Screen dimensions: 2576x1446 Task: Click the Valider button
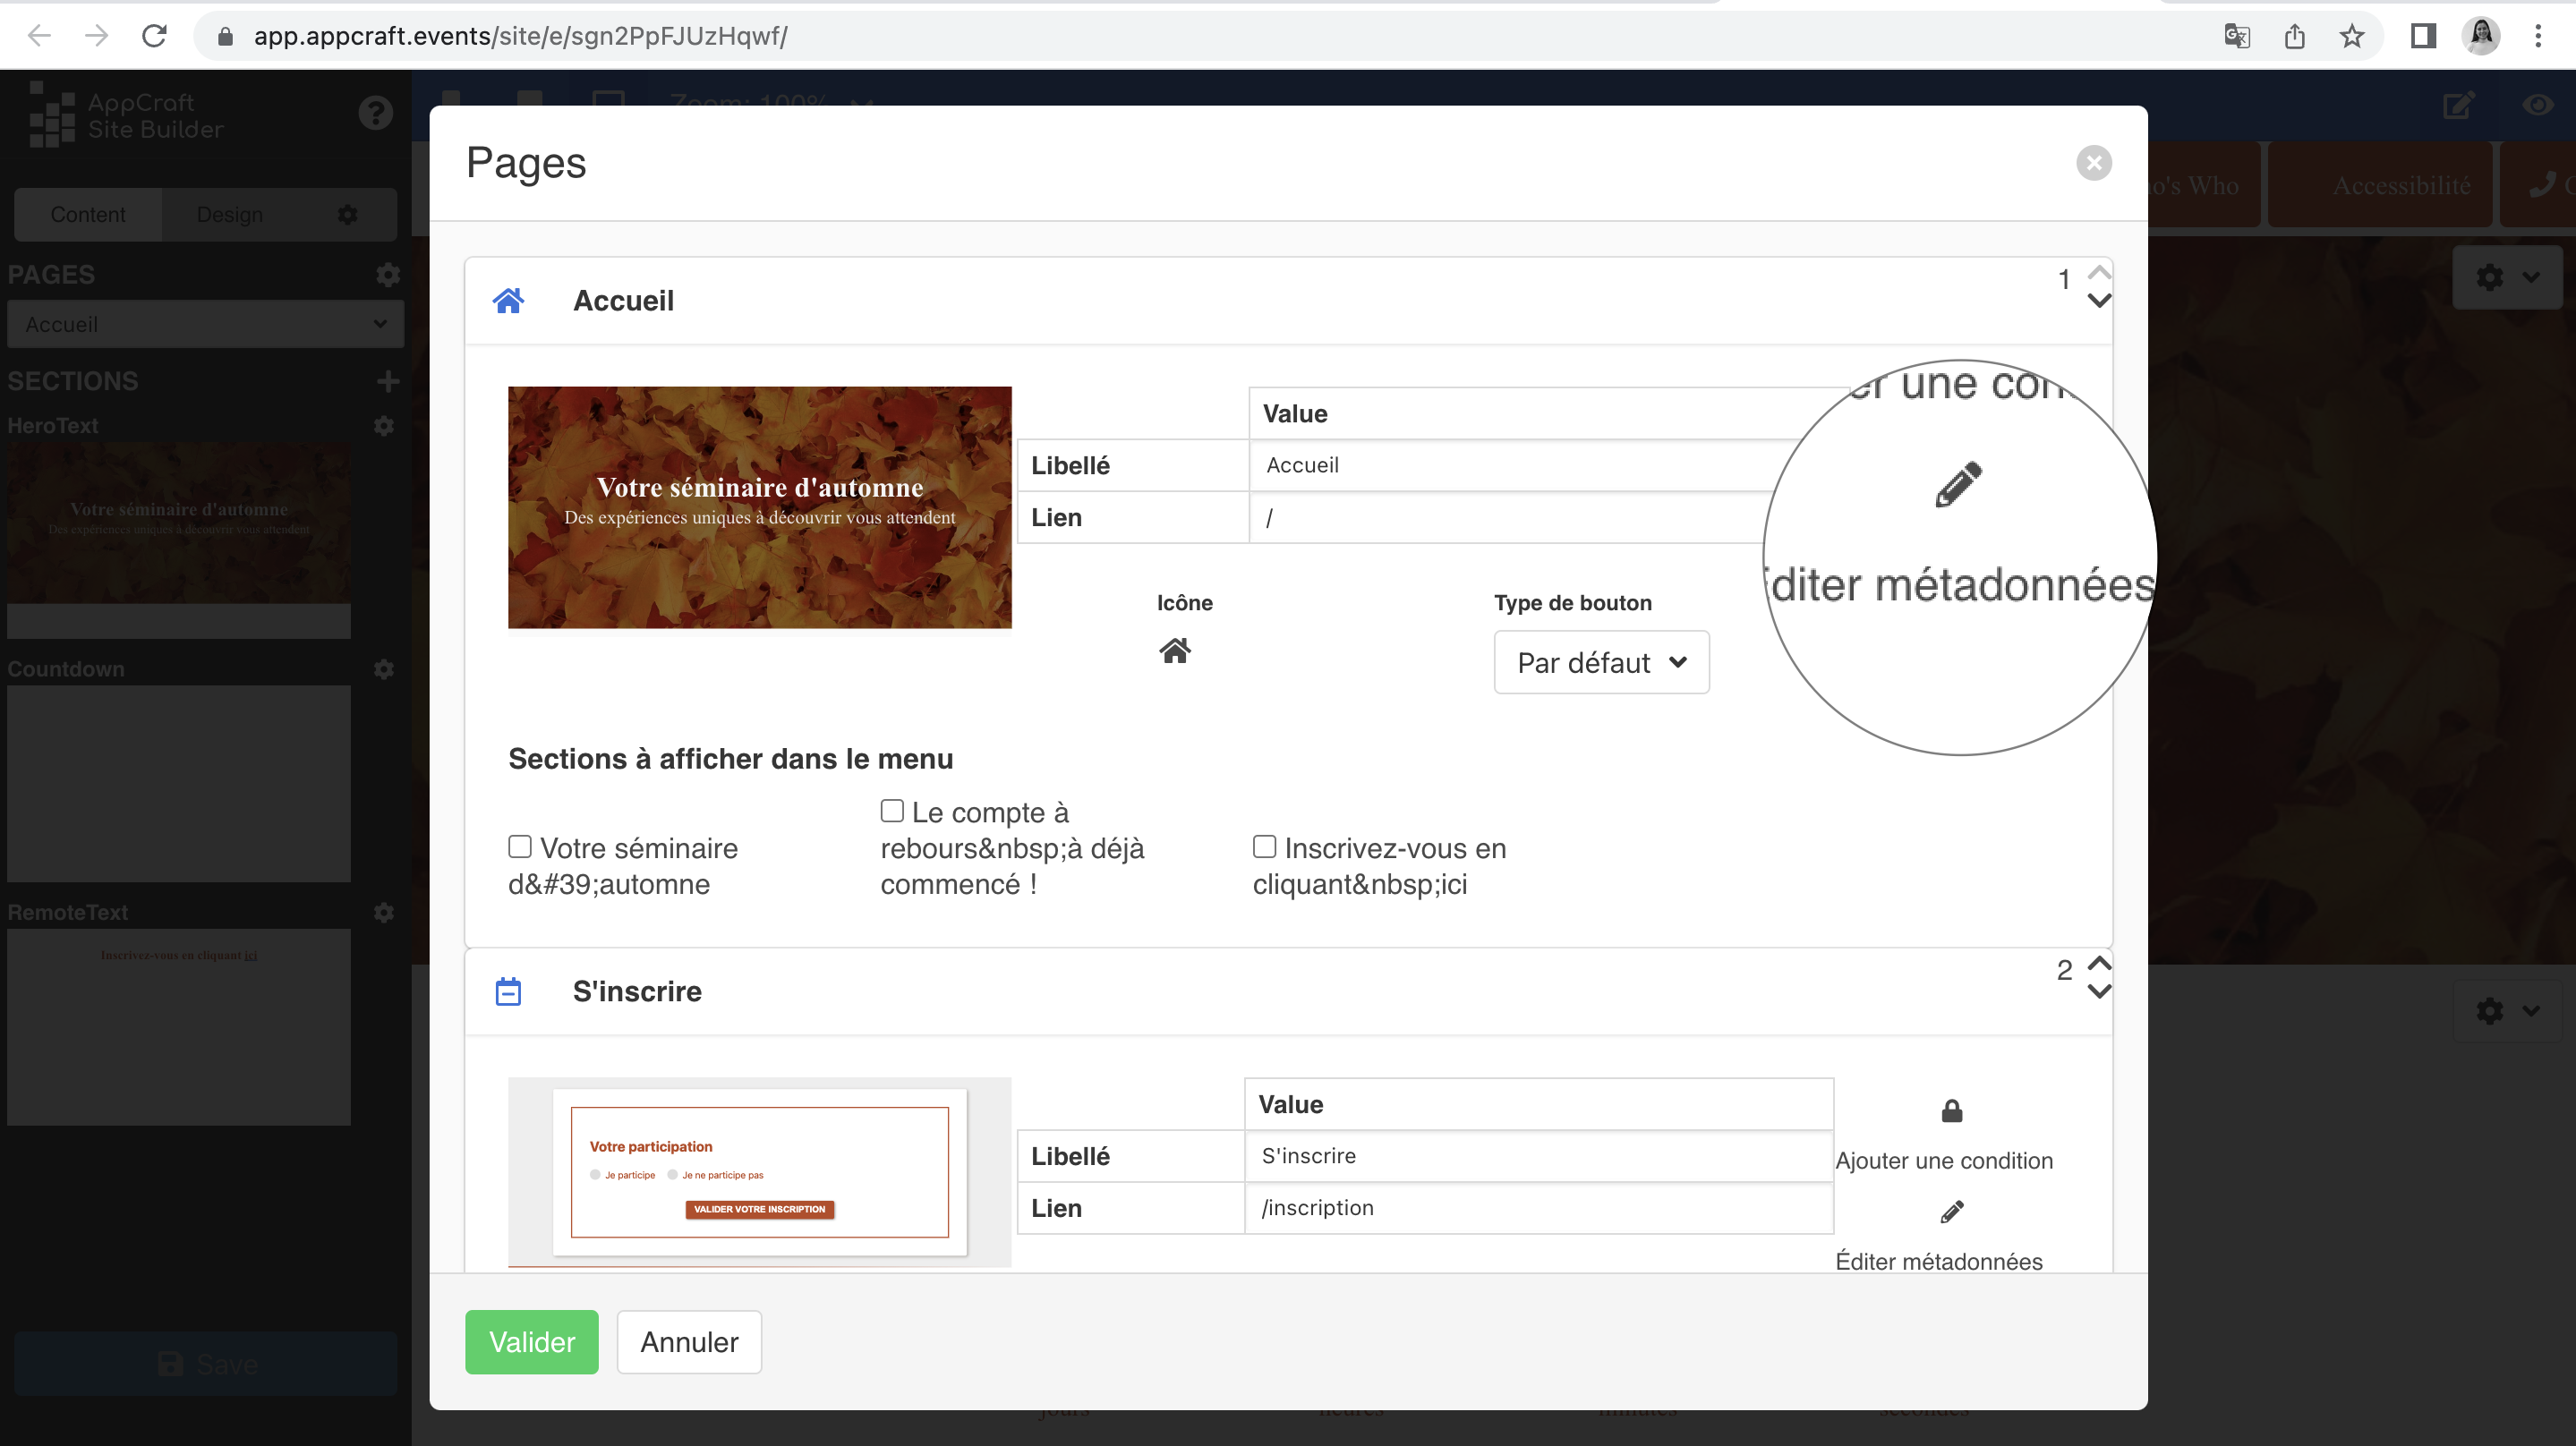point(531,1341)
